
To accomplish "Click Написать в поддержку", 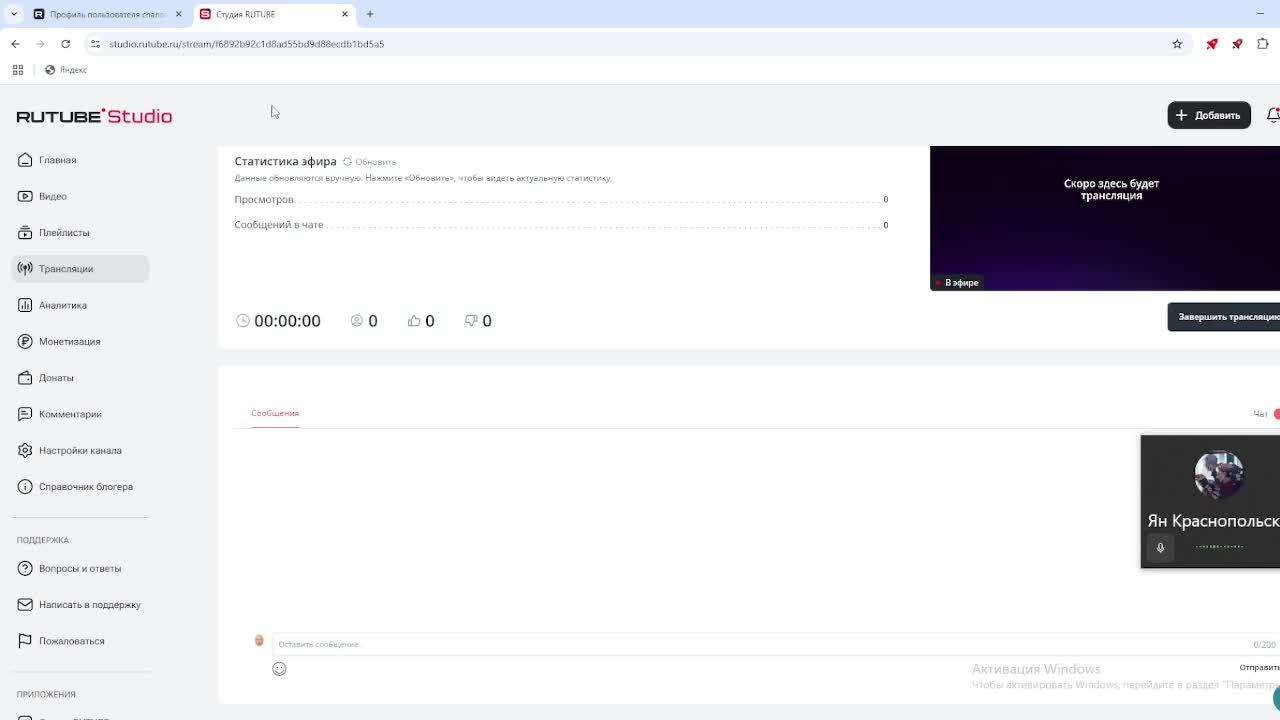I will click(89, 604).
